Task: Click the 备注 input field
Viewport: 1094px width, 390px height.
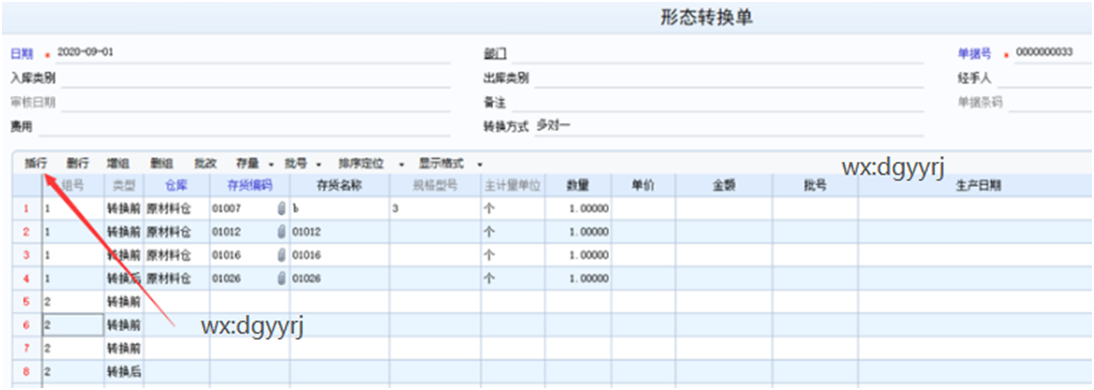Action: [x=717, y=103]
